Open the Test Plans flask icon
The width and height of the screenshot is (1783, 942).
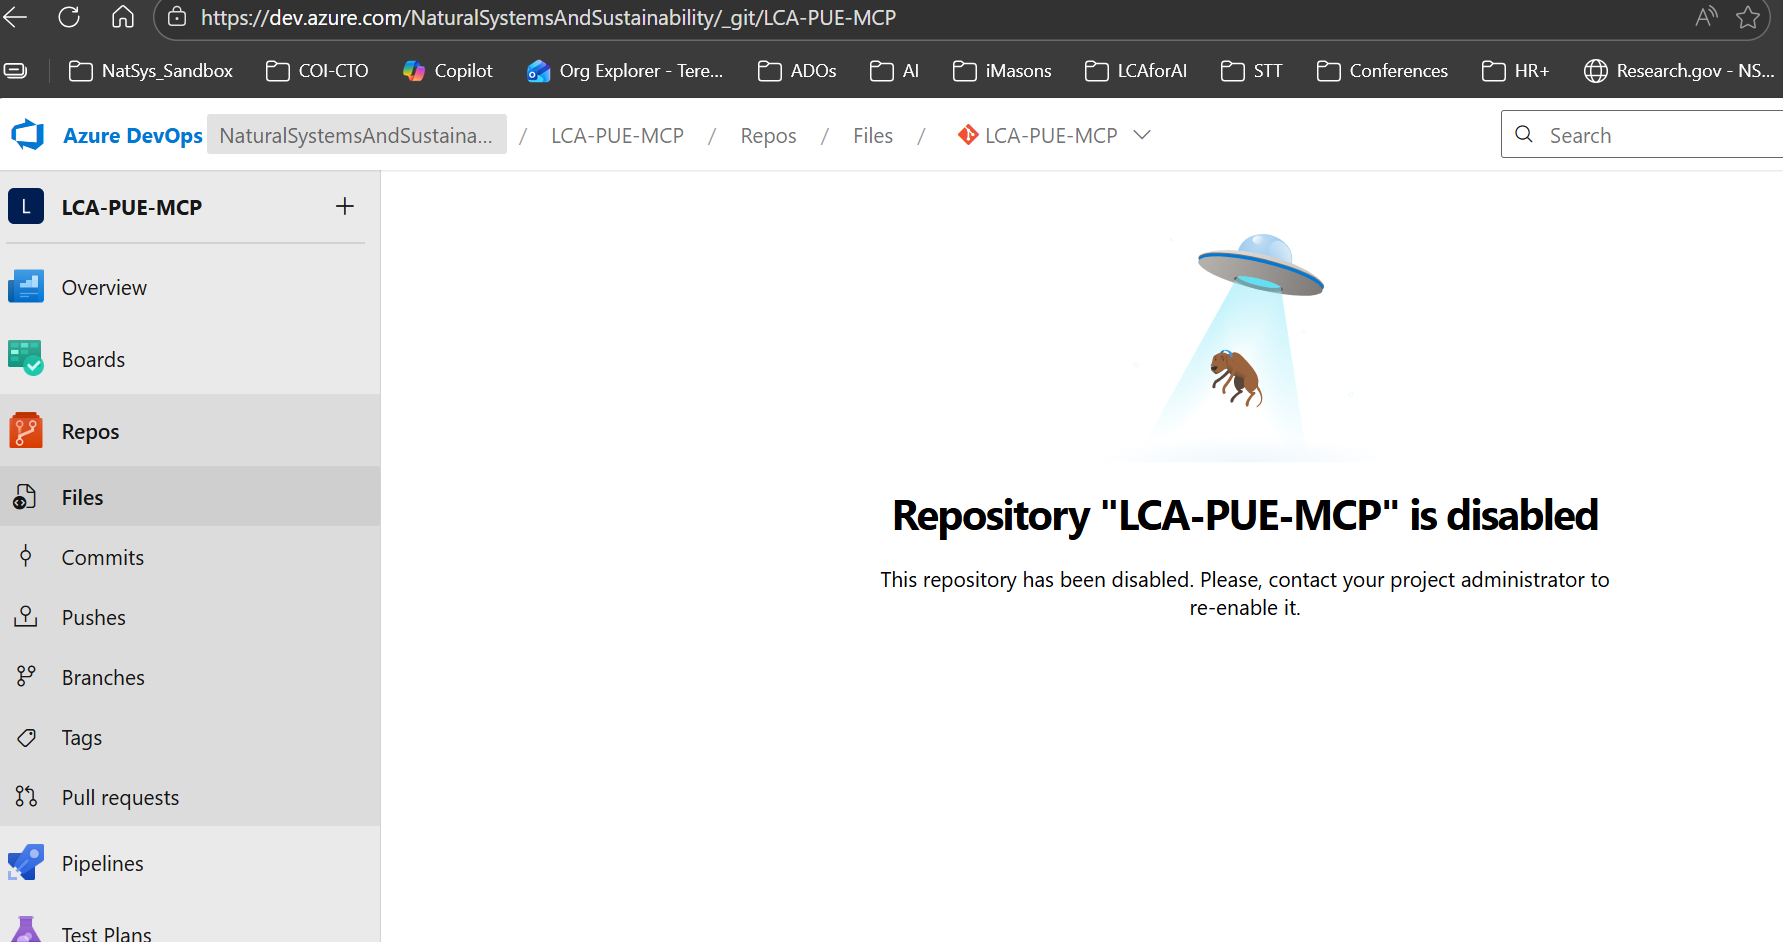(x=26, y=932)
